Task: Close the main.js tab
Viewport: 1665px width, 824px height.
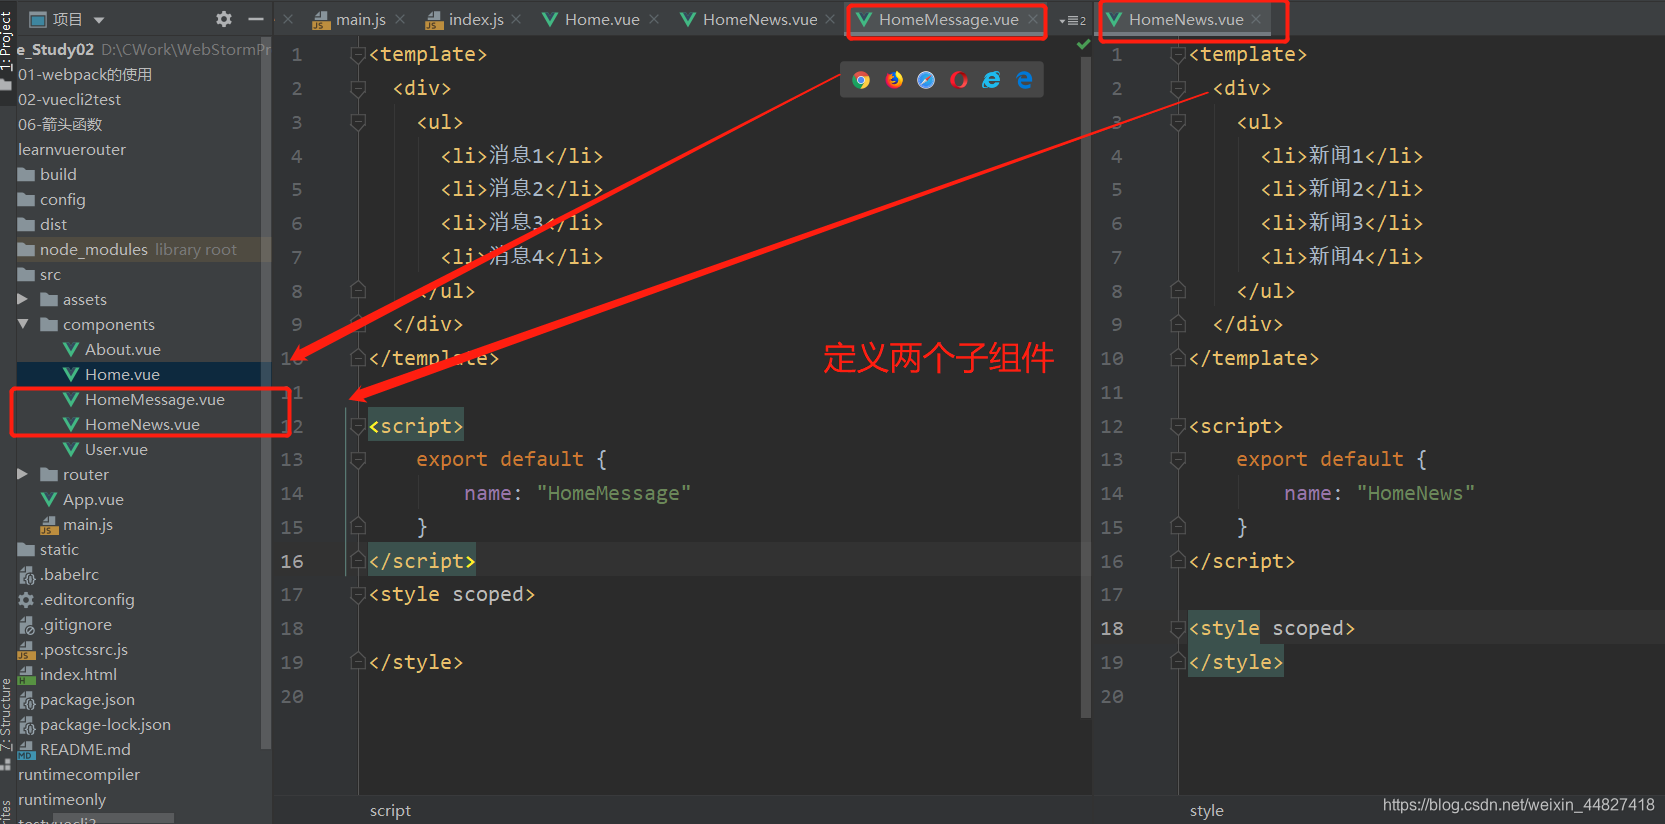Action: 400,19
